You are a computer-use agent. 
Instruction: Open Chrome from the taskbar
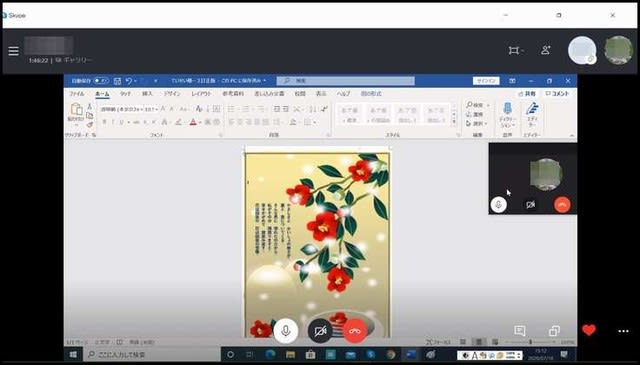[x=391, y=354]
